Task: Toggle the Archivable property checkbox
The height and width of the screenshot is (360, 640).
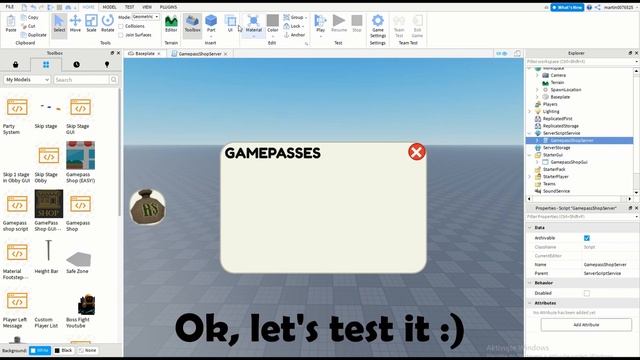Action: pos(587,238)
